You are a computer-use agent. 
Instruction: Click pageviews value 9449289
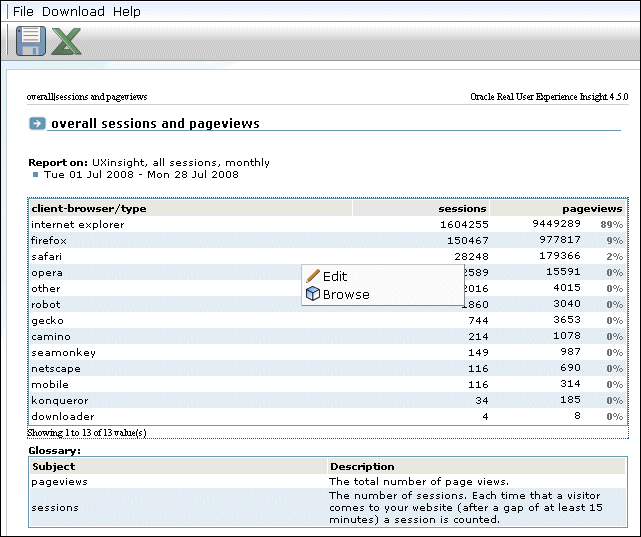[x=556, y=223]
